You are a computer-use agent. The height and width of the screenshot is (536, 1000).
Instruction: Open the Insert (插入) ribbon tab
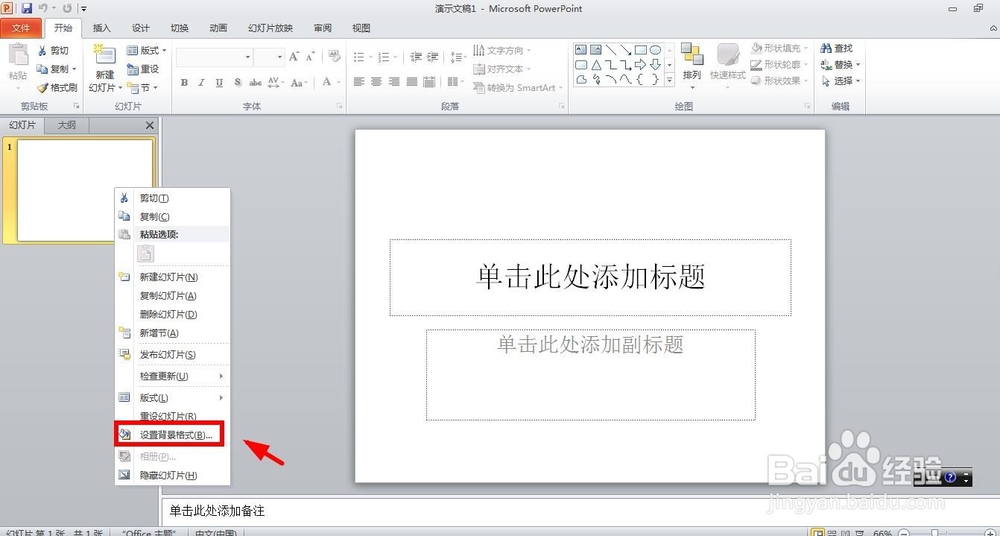point(101,28)
